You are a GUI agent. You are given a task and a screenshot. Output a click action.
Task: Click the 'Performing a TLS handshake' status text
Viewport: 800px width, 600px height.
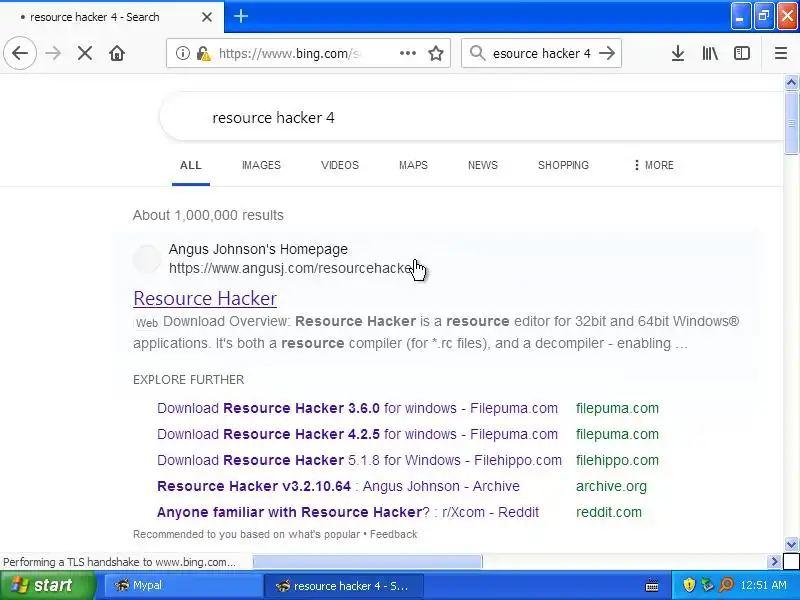pos(119,562)
